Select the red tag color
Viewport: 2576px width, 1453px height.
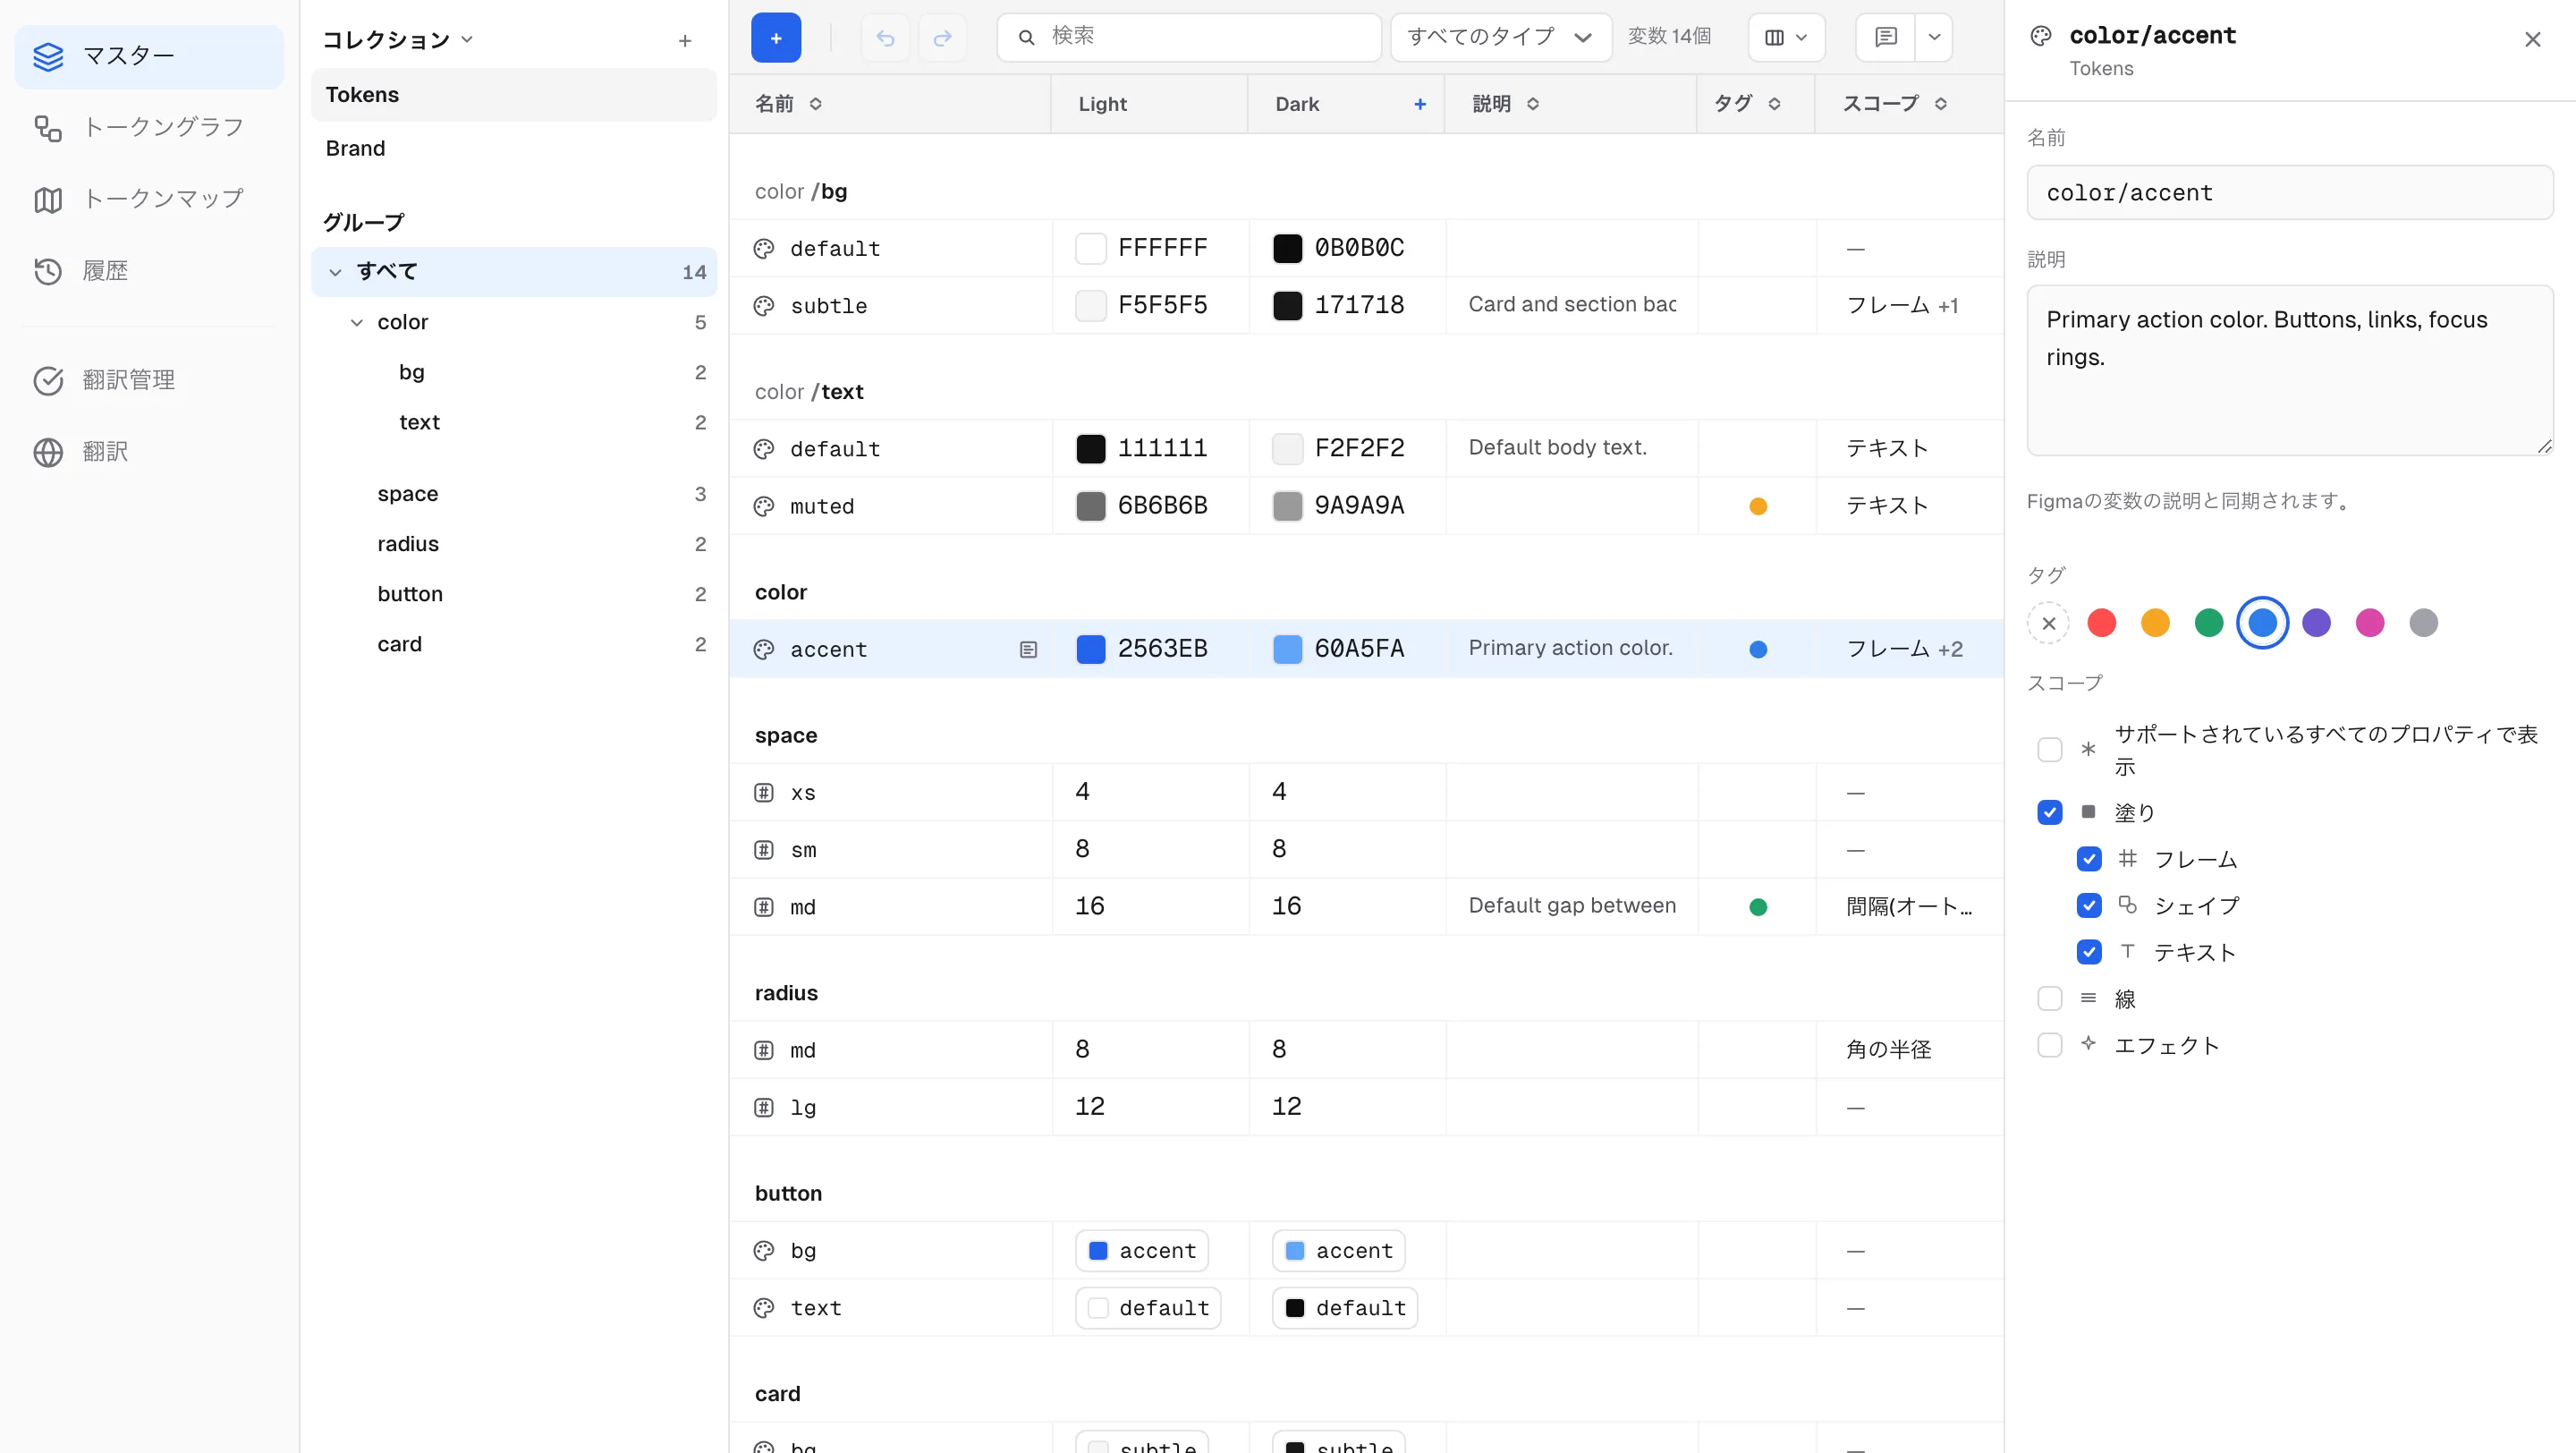pos(2102,623)
